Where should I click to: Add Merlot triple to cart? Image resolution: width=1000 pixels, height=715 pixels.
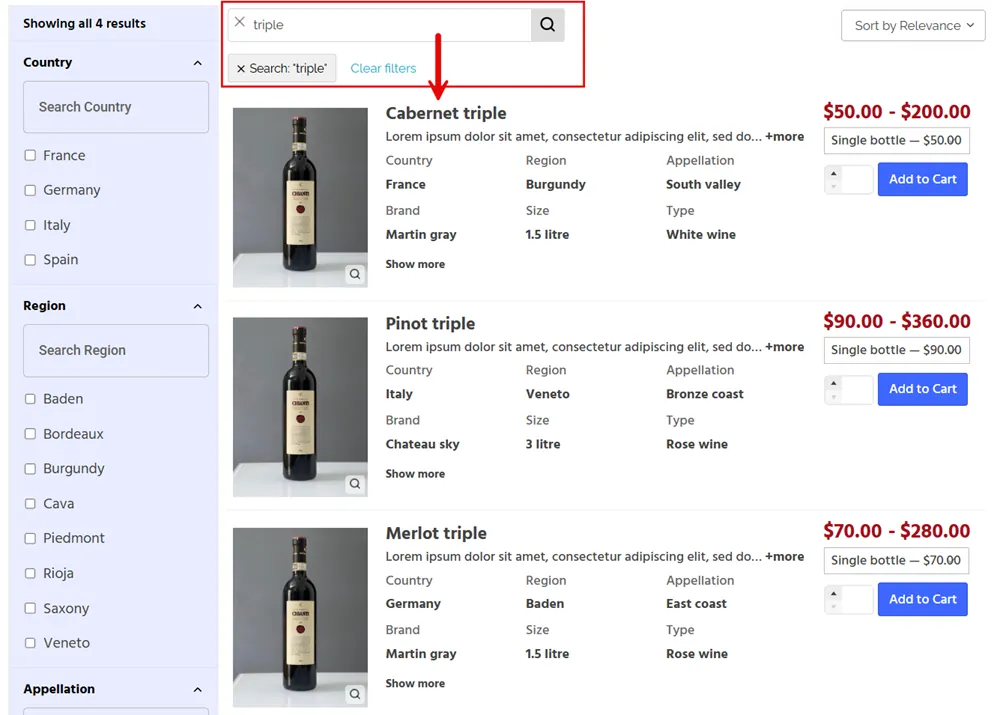coord(922,600)
